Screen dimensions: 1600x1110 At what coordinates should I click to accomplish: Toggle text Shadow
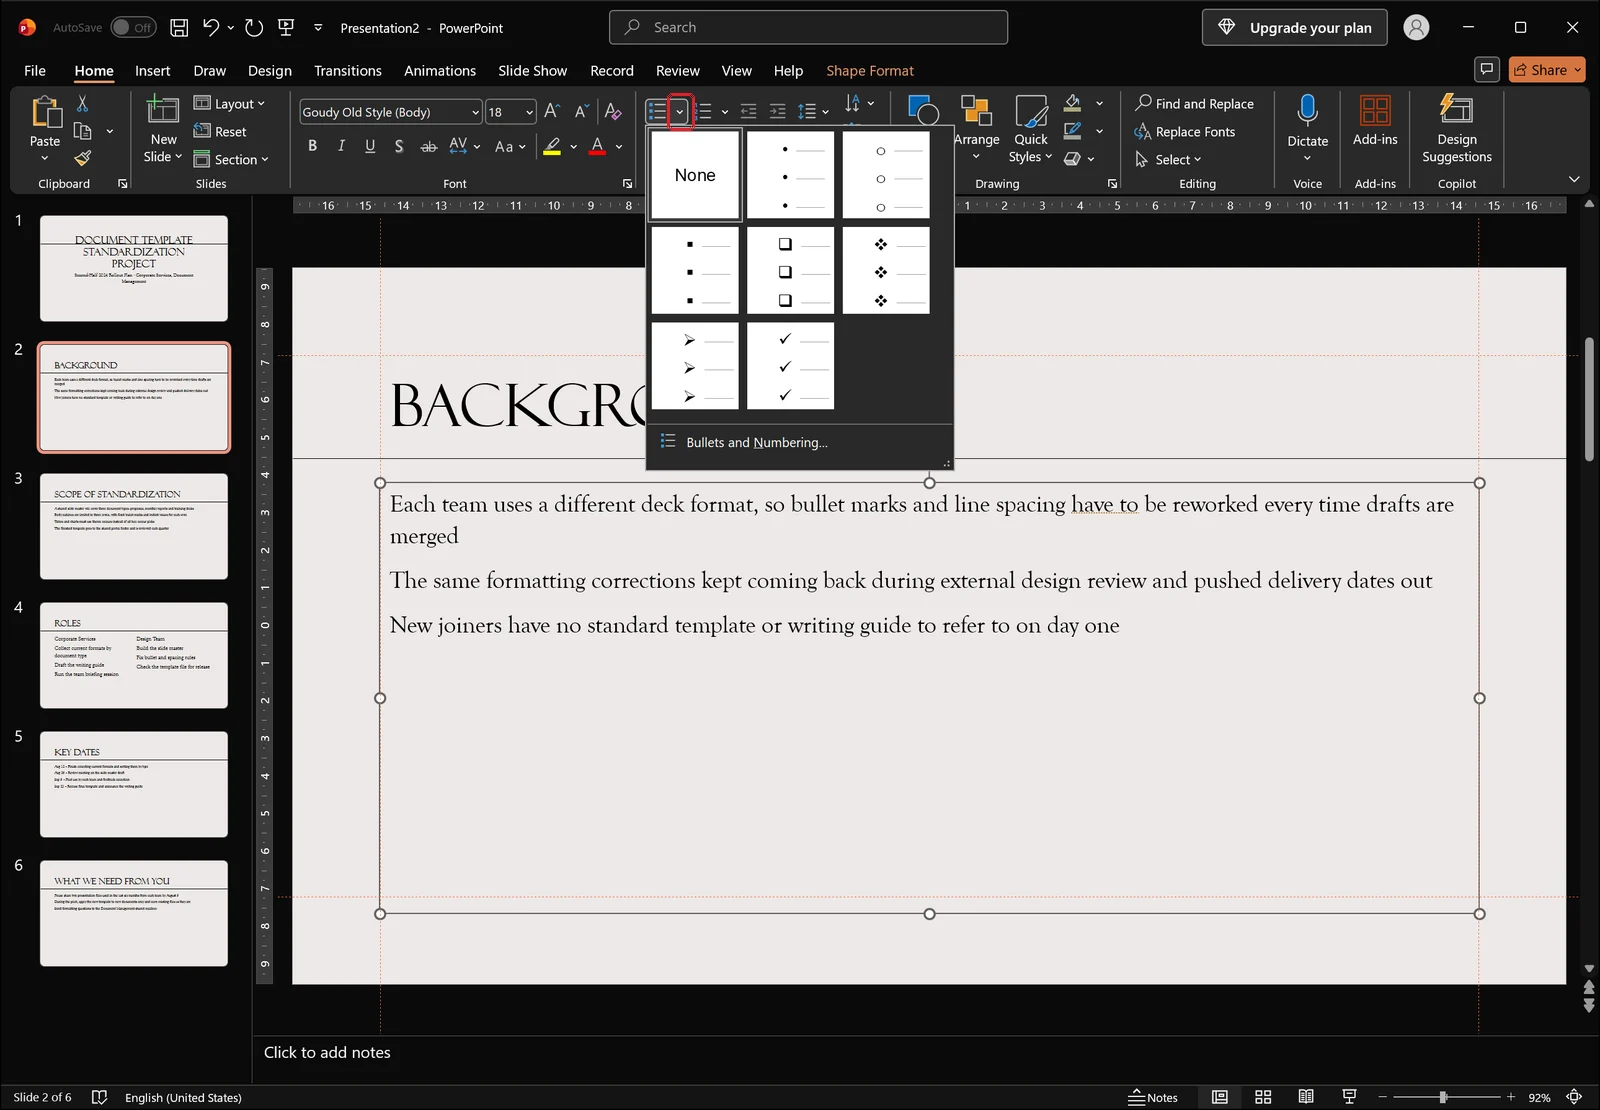pyautogui.click(x=399, y=146)
